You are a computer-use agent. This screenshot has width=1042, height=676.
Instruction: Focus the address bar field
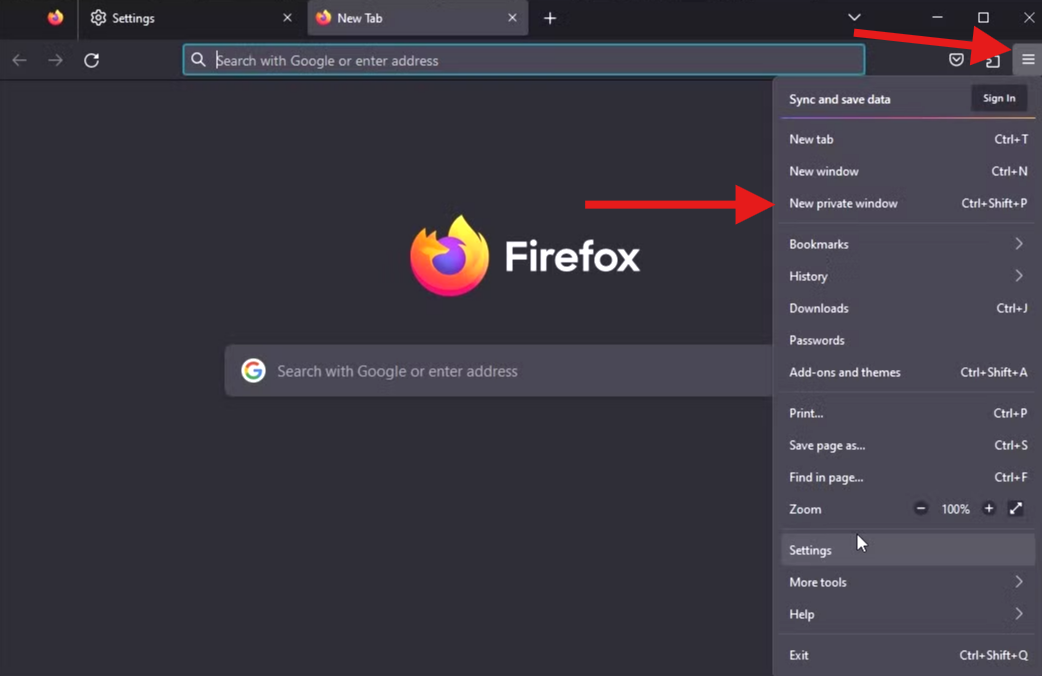click(524, 60)
